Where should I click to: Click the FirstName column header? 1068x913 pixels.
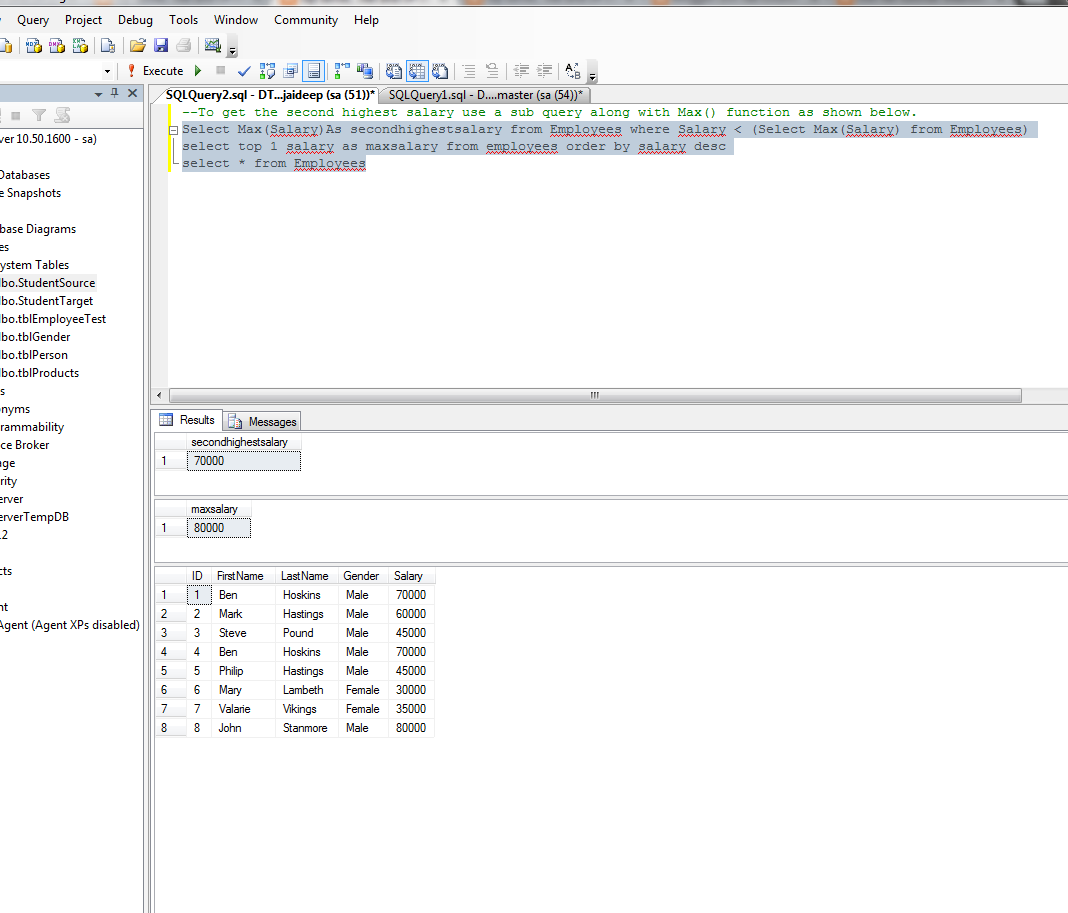(x=243, y=576)
